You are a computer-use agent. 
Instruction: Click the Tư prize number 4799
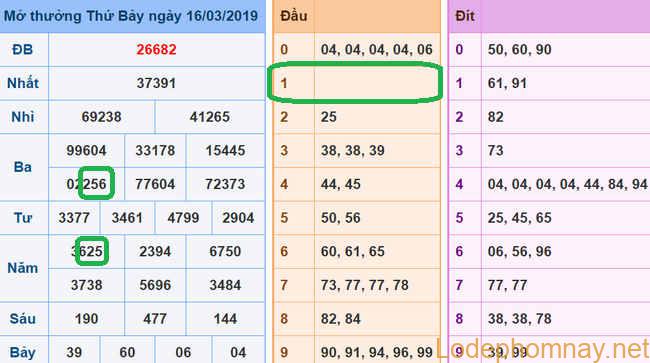183,218
